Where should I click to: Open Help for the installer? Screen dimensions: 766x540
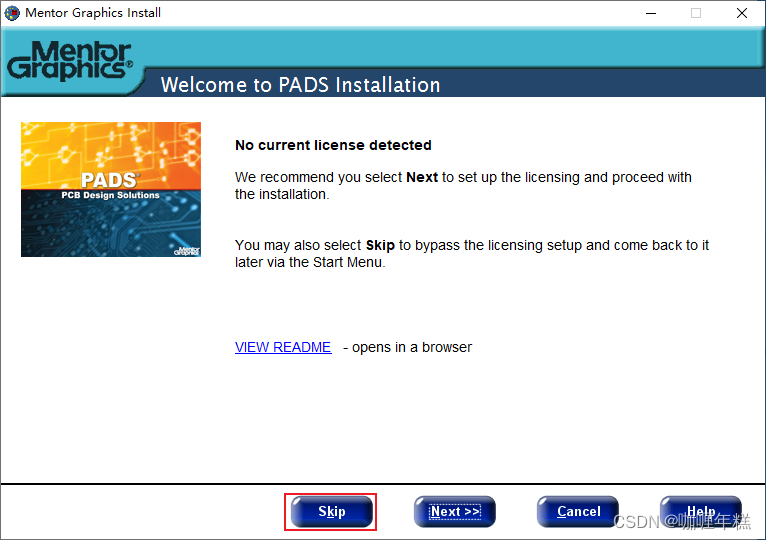[x=701, y=512]
